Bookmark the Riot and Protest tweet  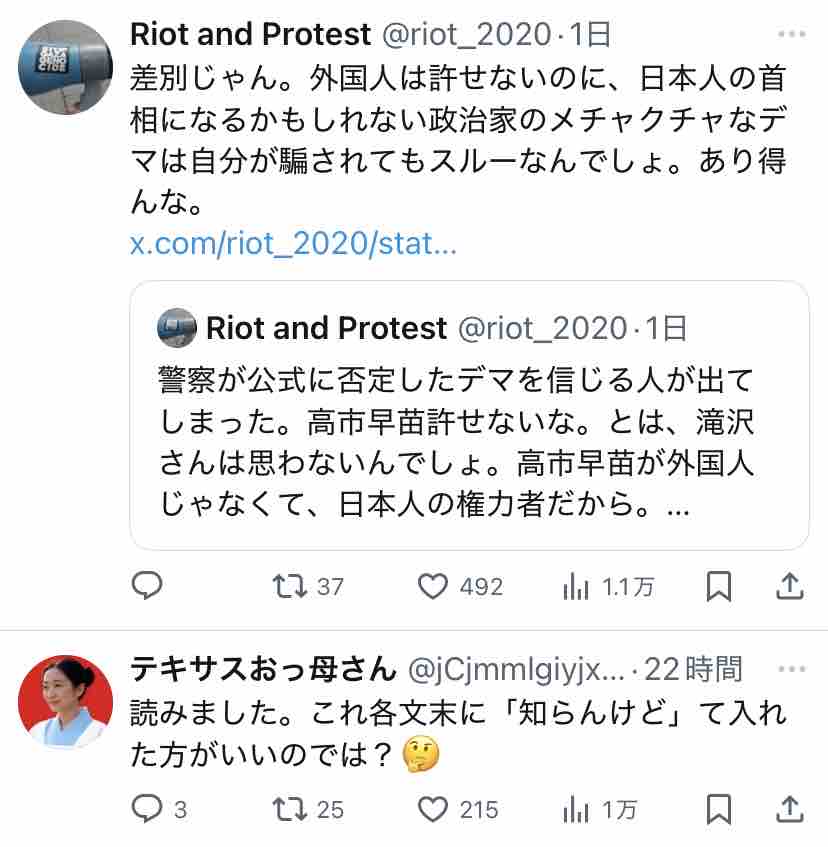pos(718,586)
